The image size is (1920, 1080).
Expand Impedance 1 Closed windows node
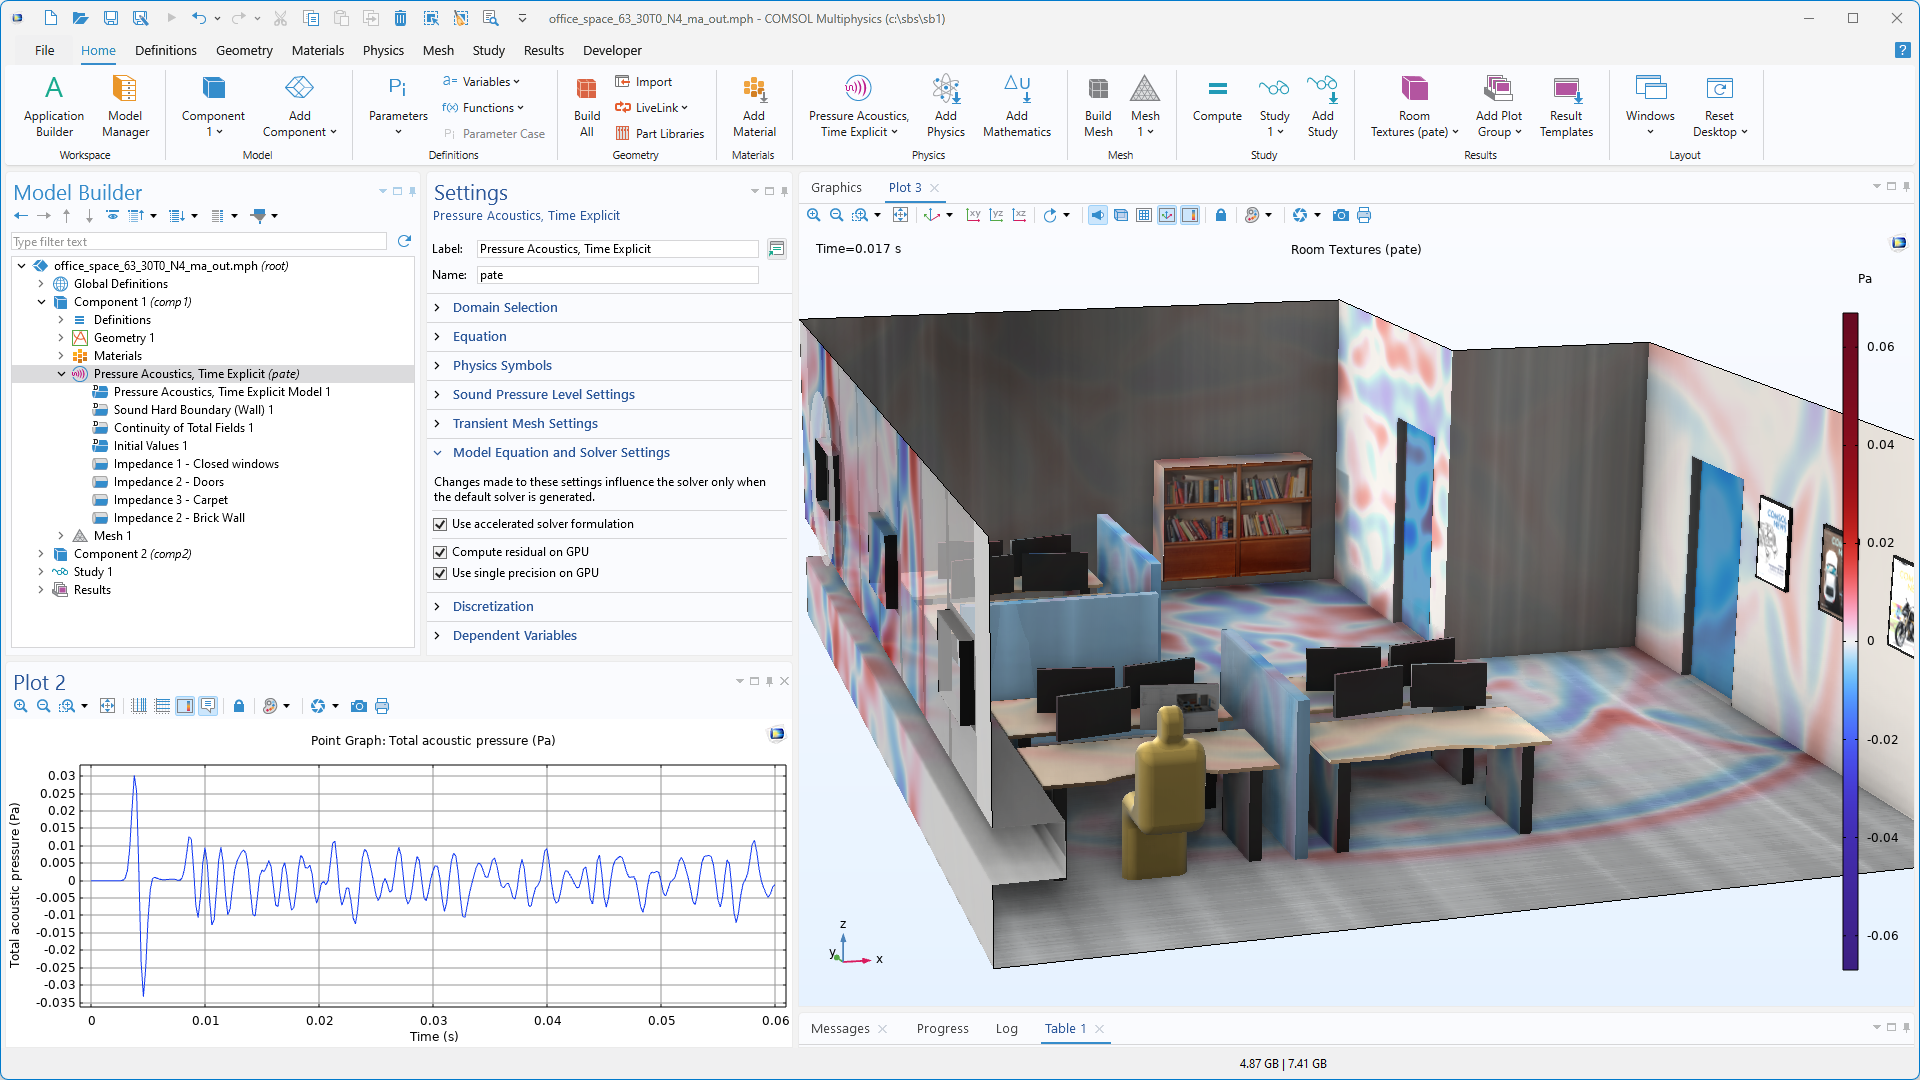pyautogui.click(x=82, y=464)
